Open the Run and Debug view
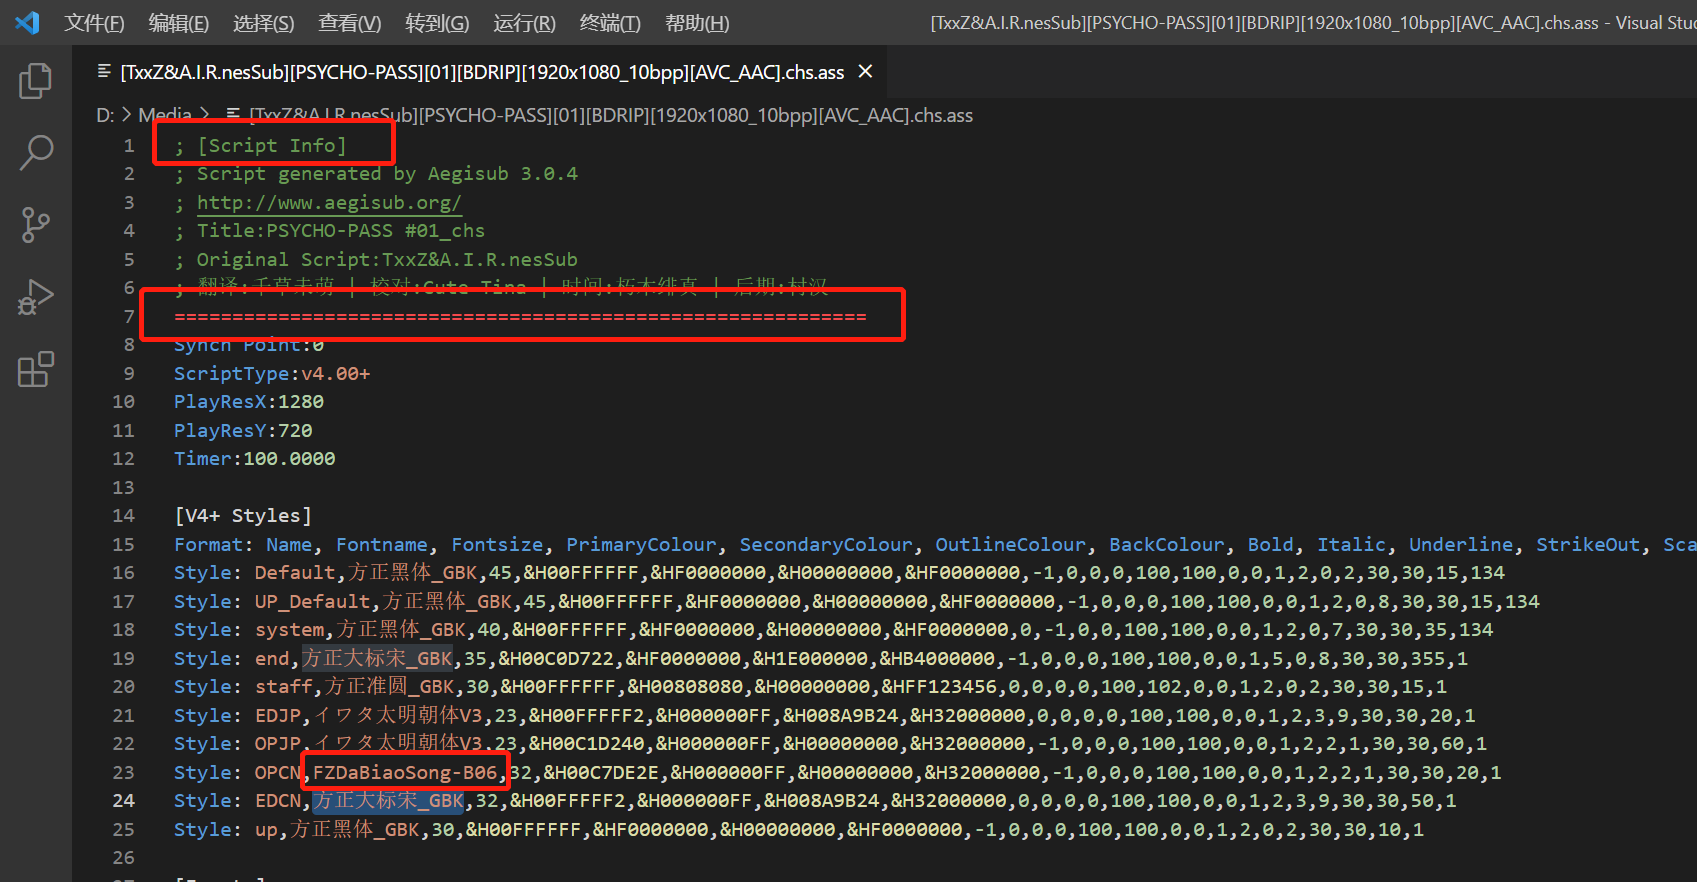 coord(35,297)
